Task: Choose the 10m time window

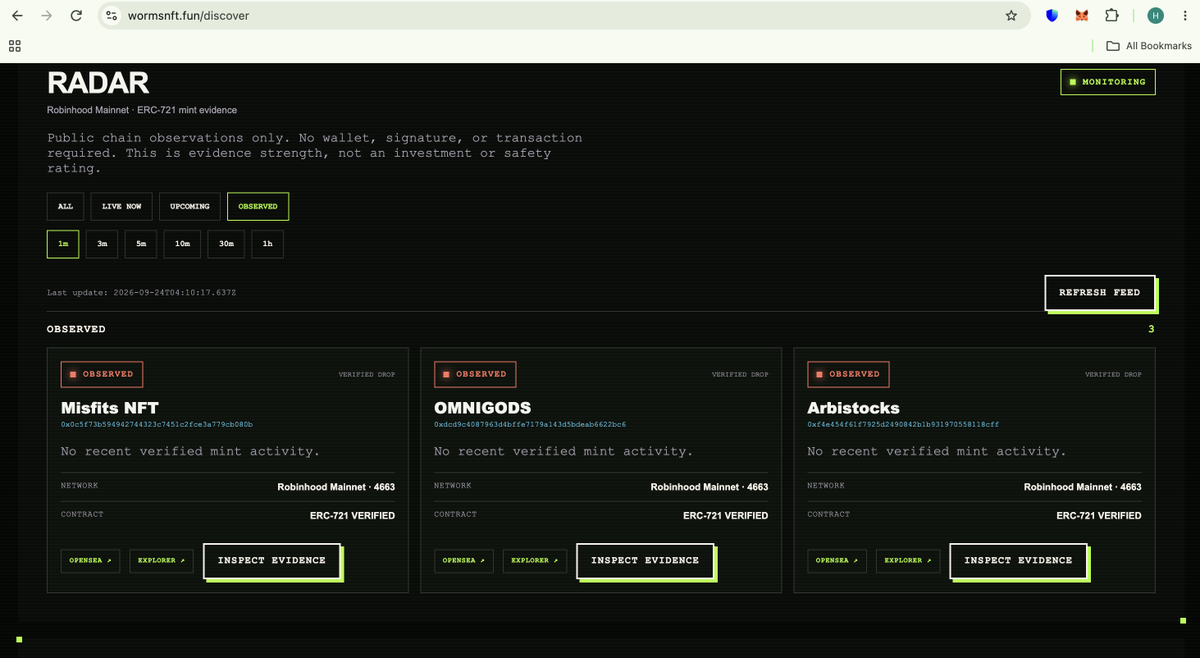Action: 182,244
